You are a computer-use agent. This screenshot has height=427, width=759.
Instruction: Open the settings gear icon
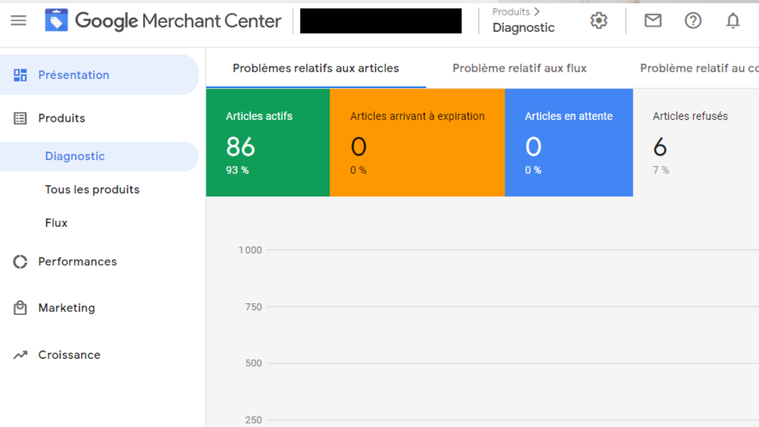click(x=599, y=20)
